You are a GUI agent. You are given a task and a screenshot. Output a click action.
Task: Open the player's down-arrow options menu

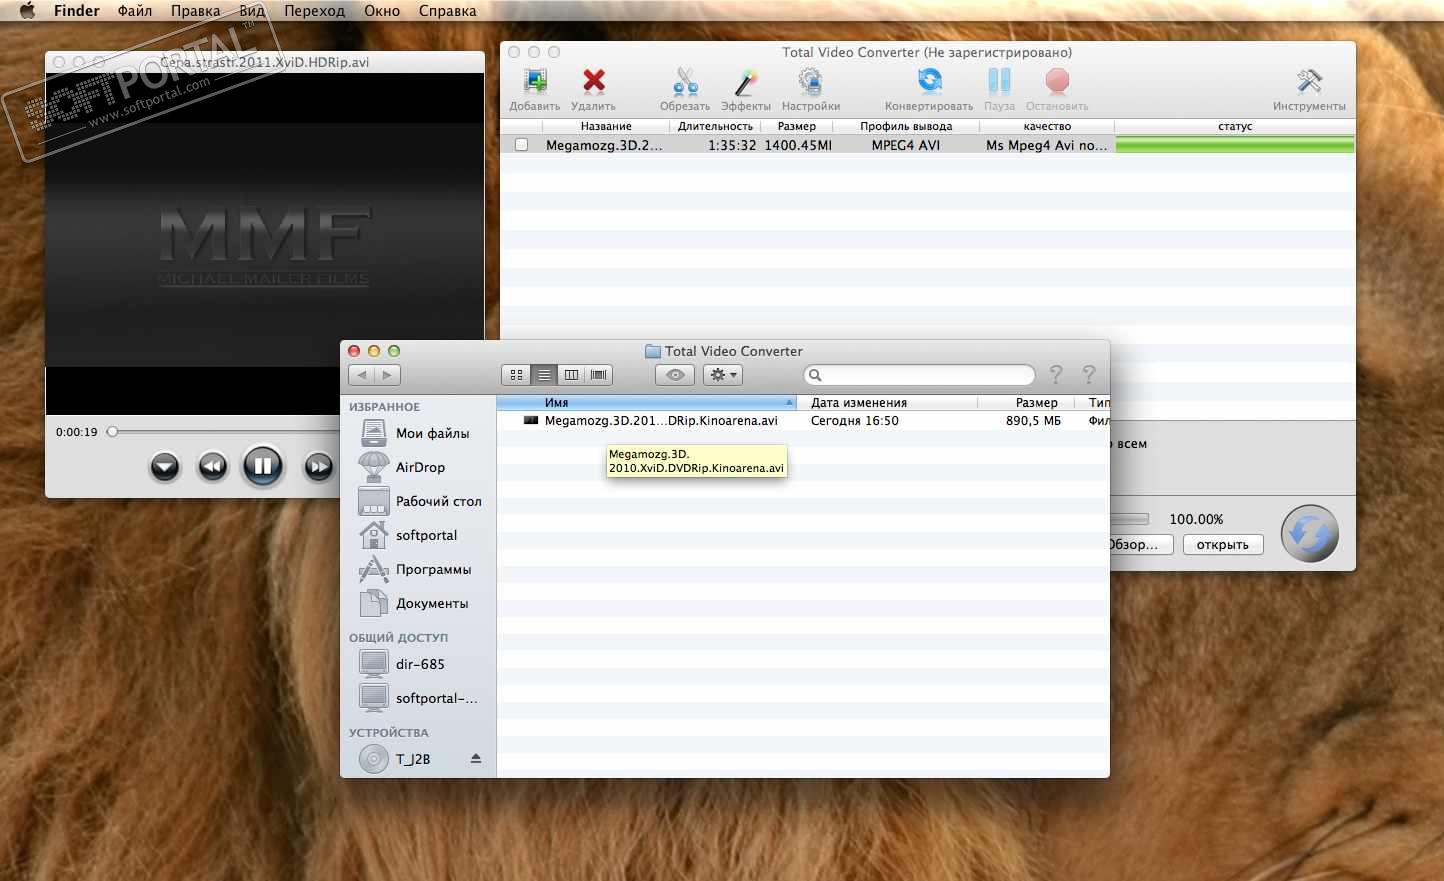click(165, 466)
